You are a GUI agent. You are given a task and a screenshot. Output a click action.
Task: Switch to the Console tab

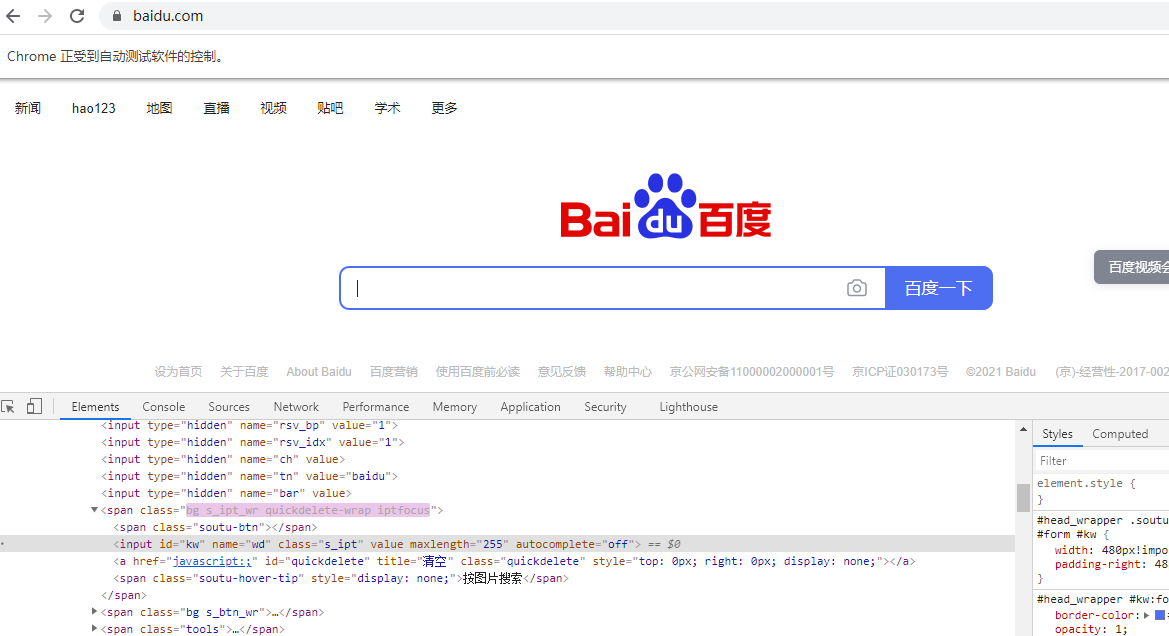(x=163, y=406)
